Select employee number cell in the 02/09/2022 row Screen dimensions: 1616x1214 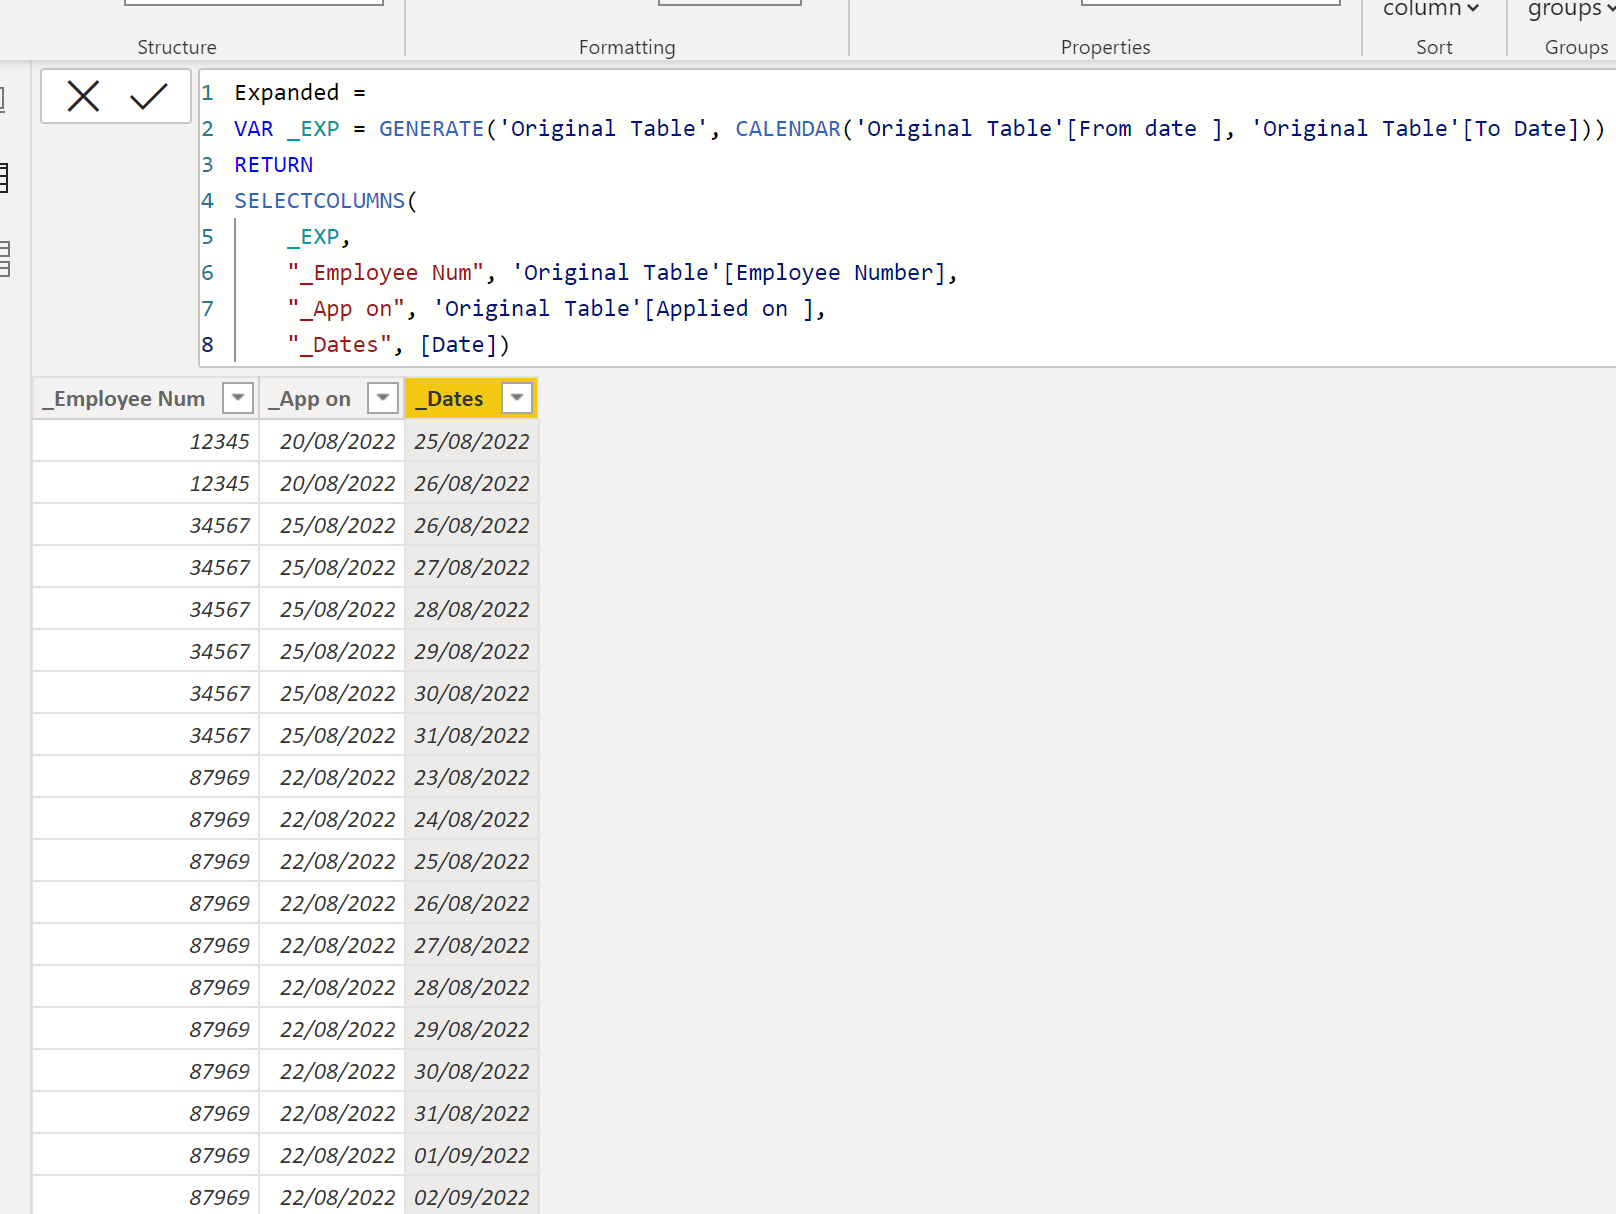point(146,1196)
